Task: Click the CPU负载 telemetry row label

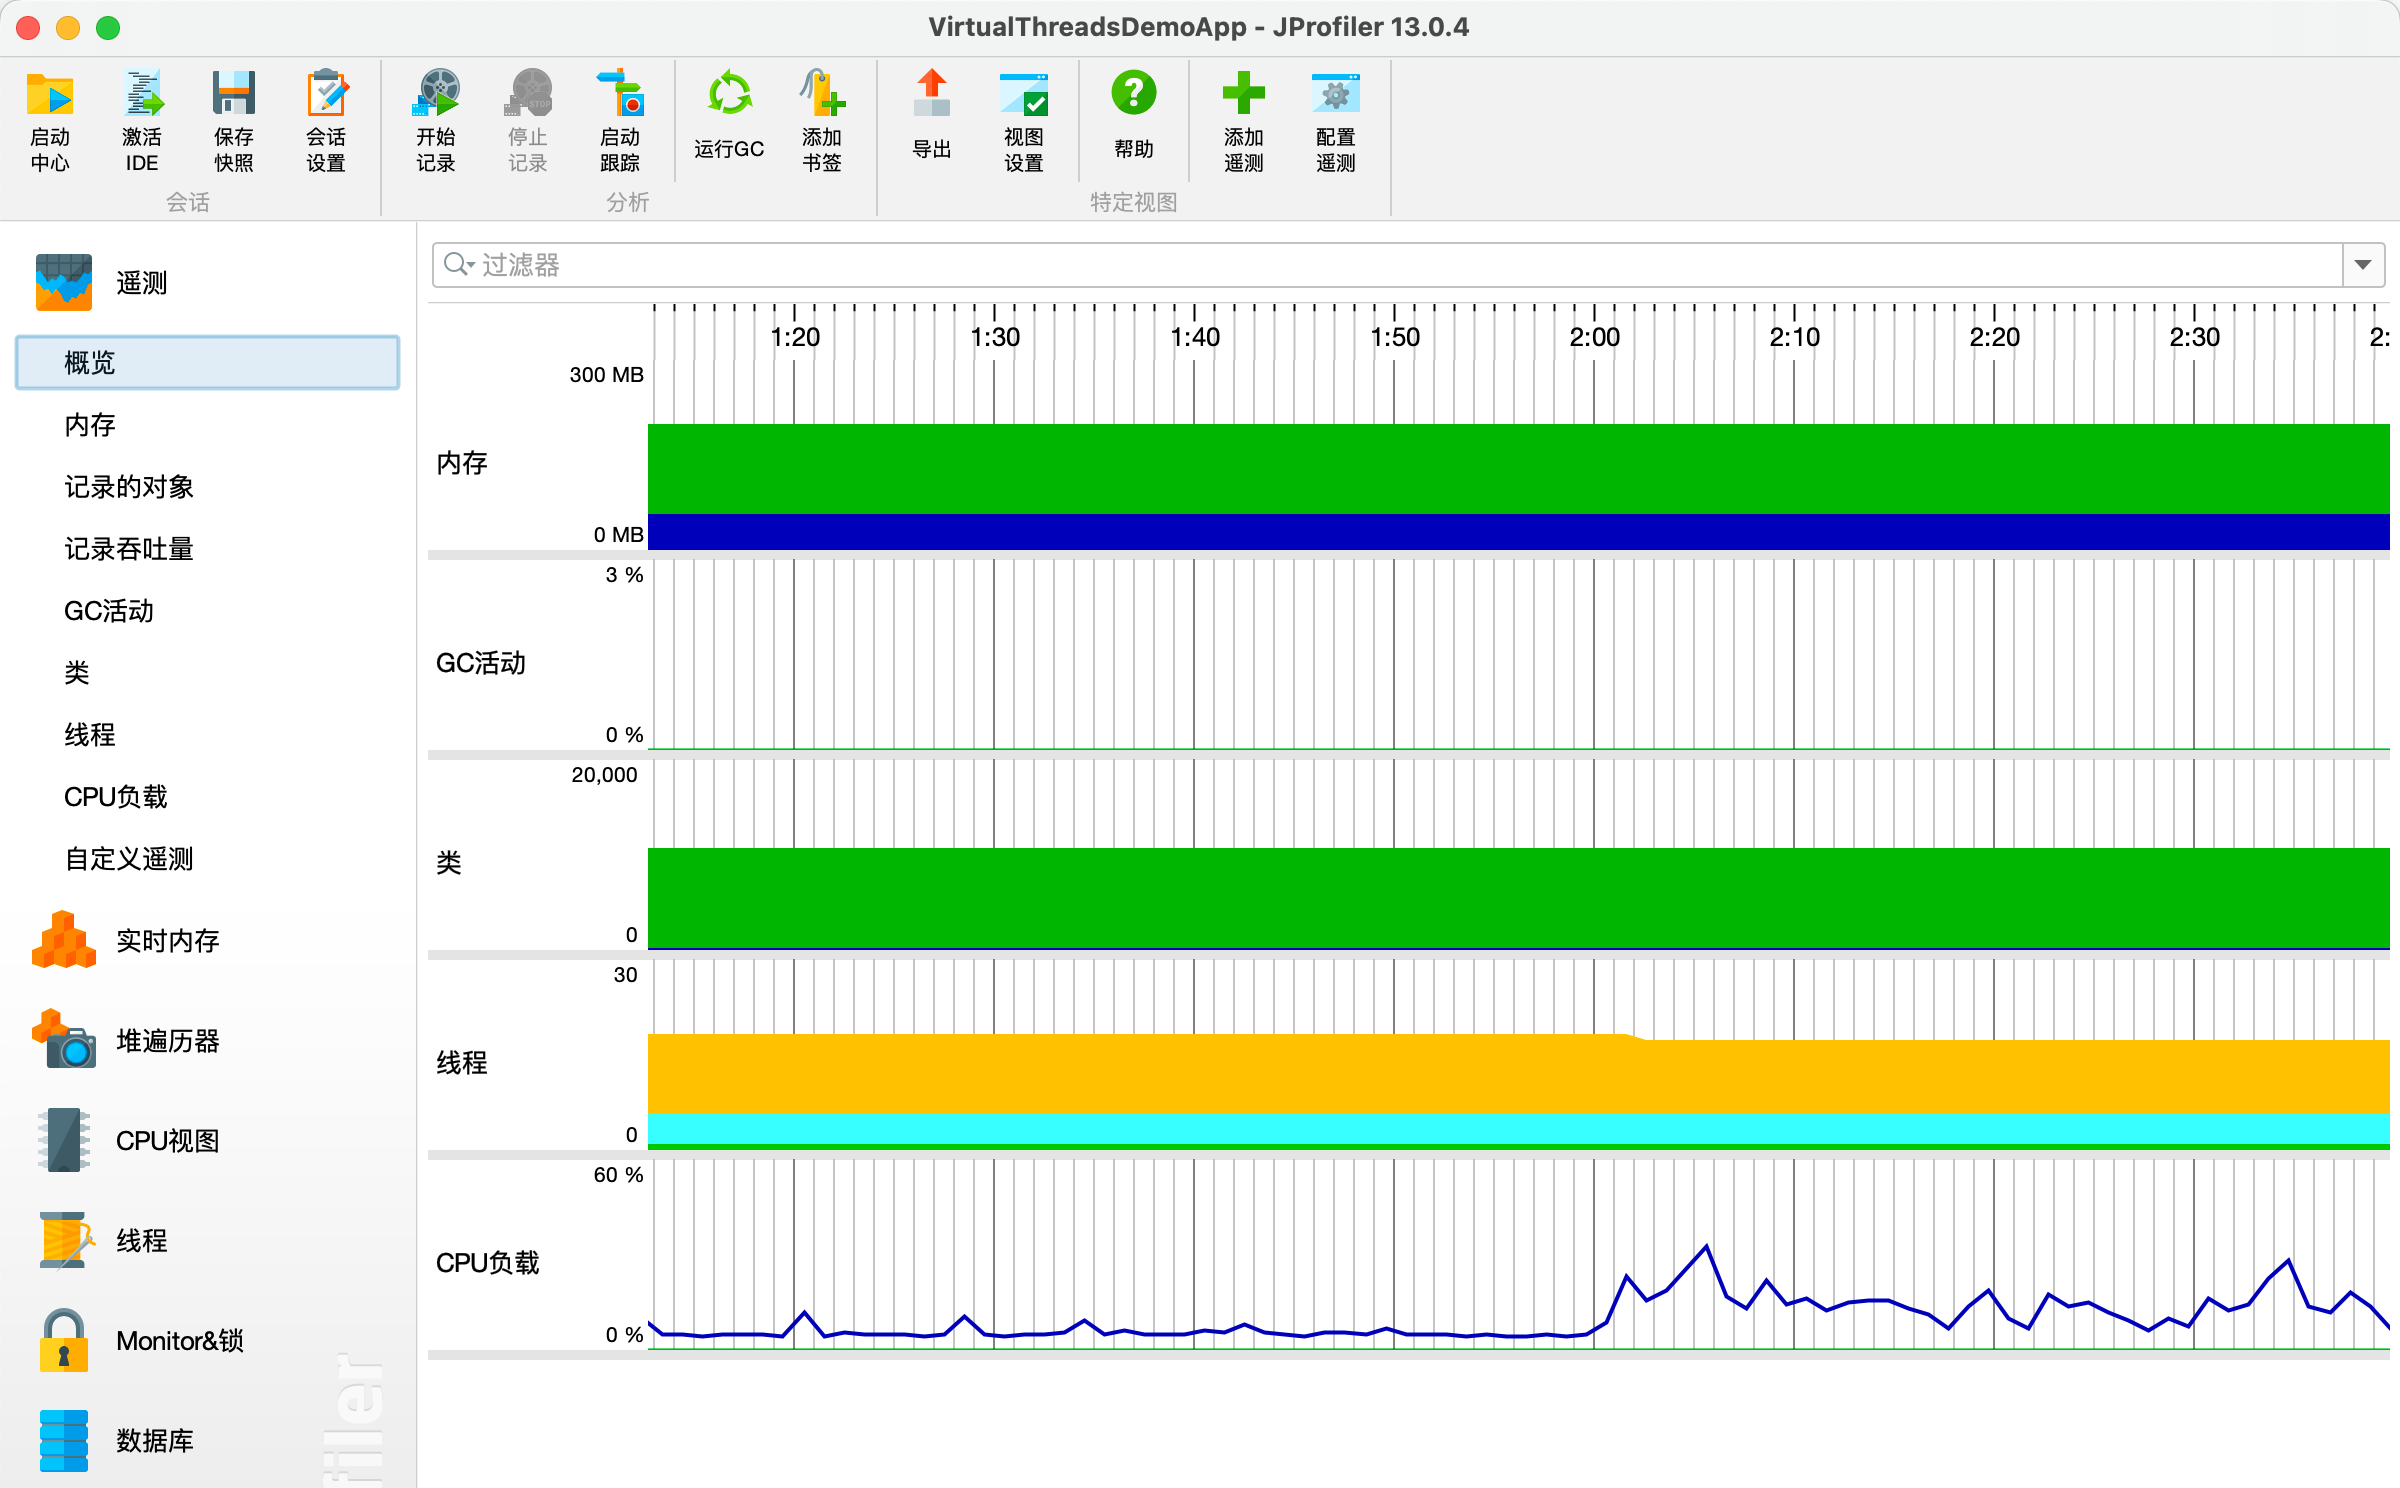Action: click(488, 1263)
